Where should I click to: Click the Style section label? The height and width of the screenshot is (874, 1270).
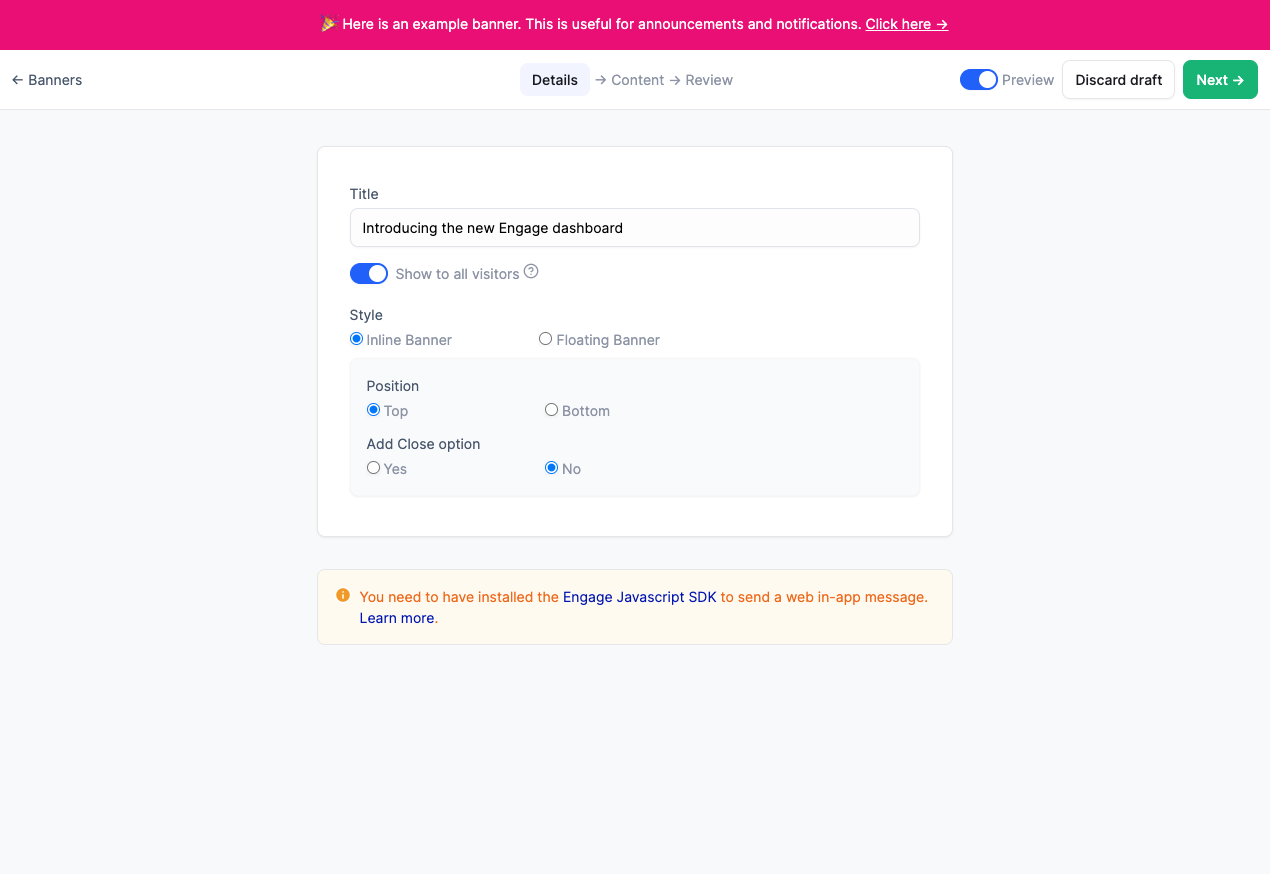(x=366, y=315)
